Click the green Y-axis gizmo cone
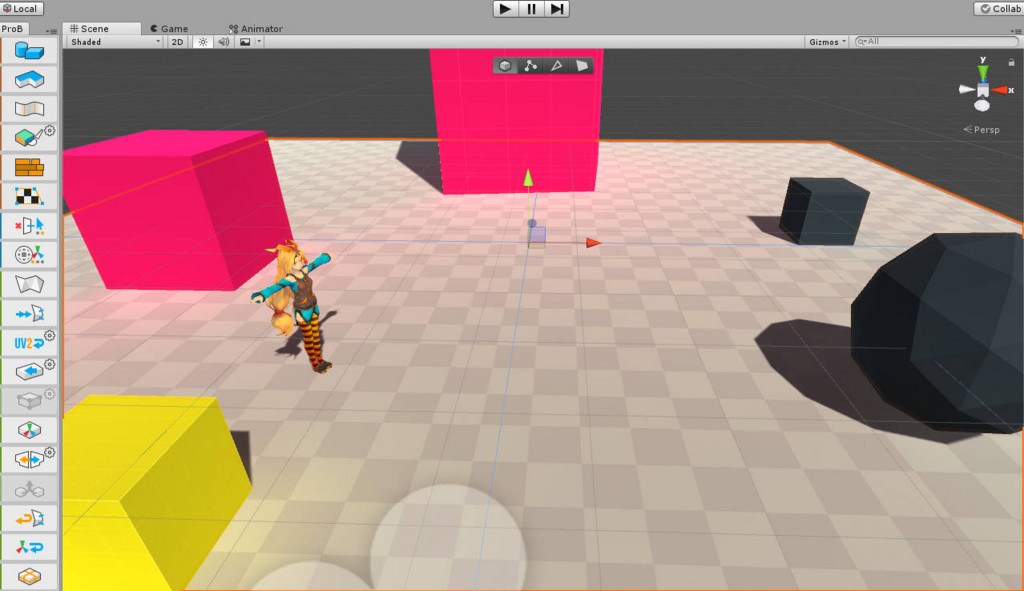Viewport: 1024px width, 591px height. pos(983,72)
